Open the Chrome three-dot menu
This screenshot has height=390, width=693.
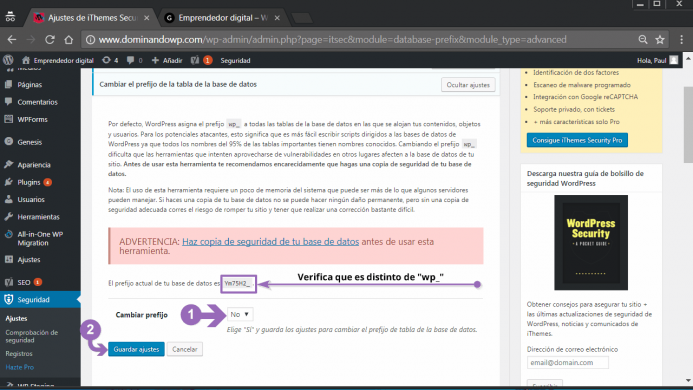click(682, 40)
